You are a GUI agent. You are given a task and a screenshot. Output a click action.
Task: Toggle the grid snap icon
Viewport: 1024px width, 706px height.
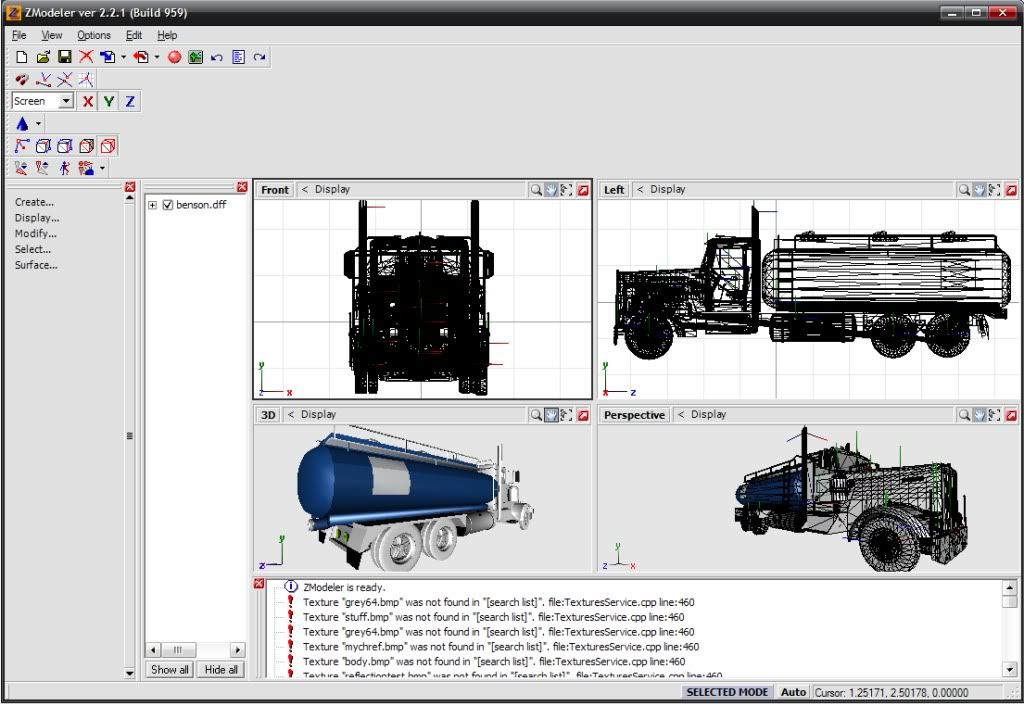(x=86, y=80)
